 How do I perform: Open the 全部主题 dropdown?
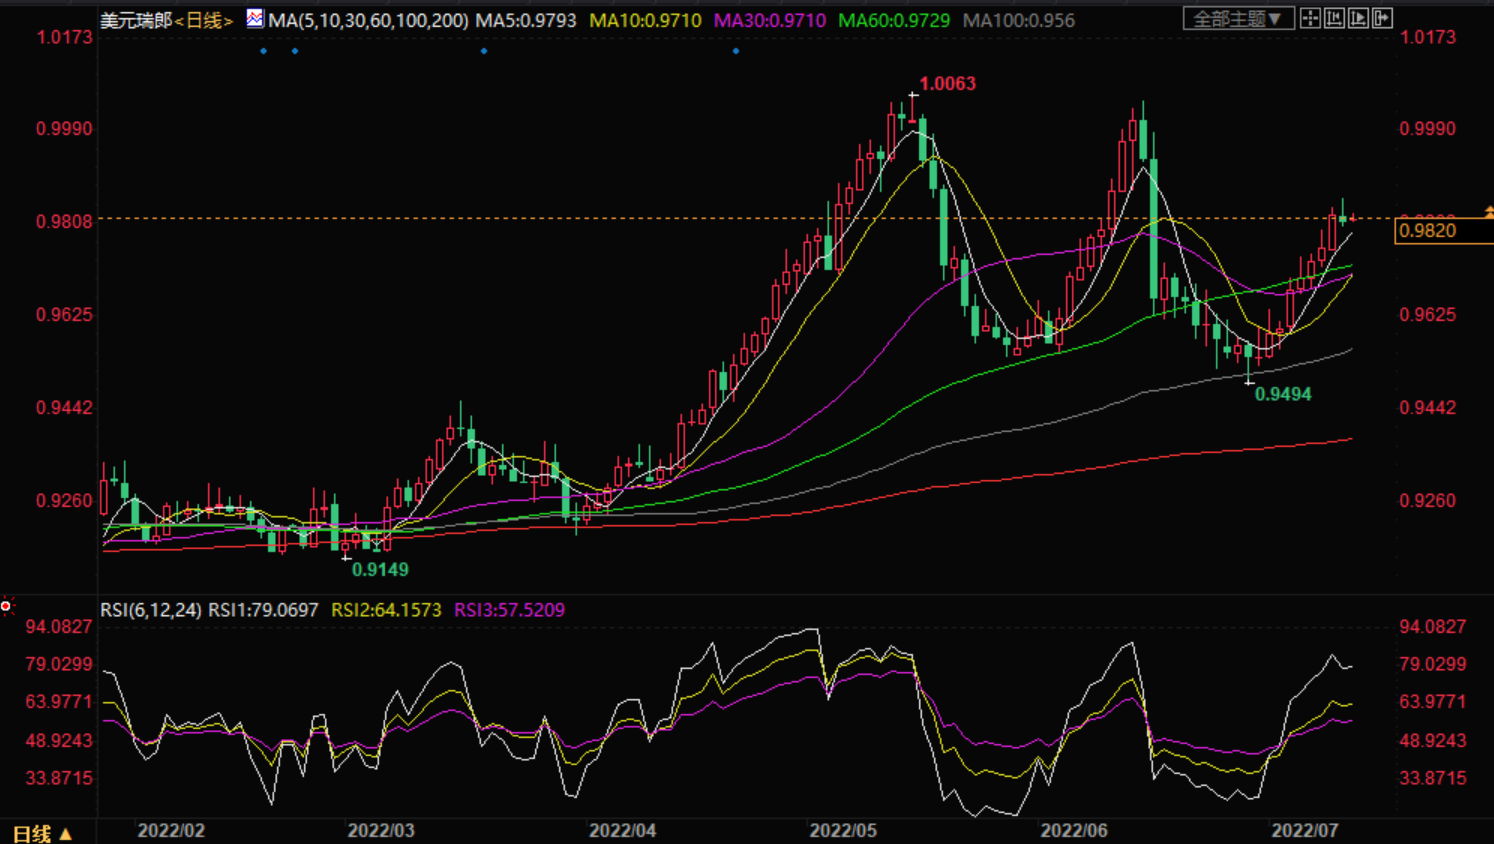click(1237, 18)
